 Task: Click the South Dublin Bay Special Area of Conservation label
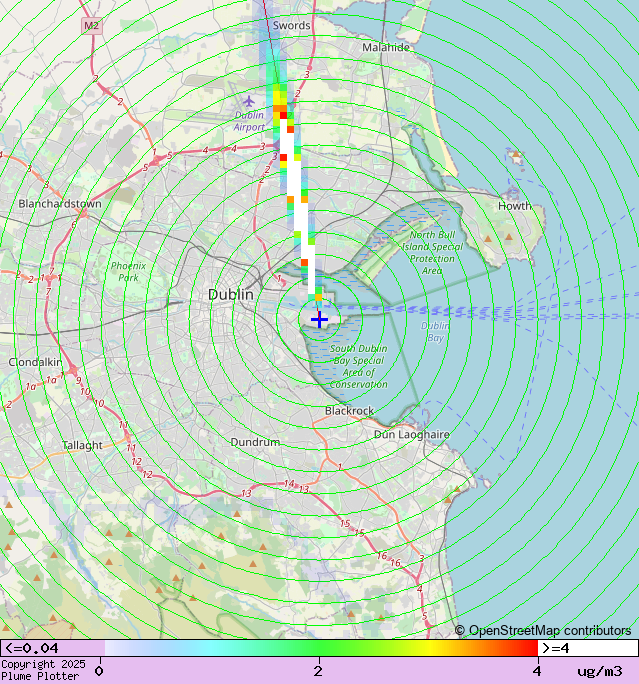tap(359, 366)
